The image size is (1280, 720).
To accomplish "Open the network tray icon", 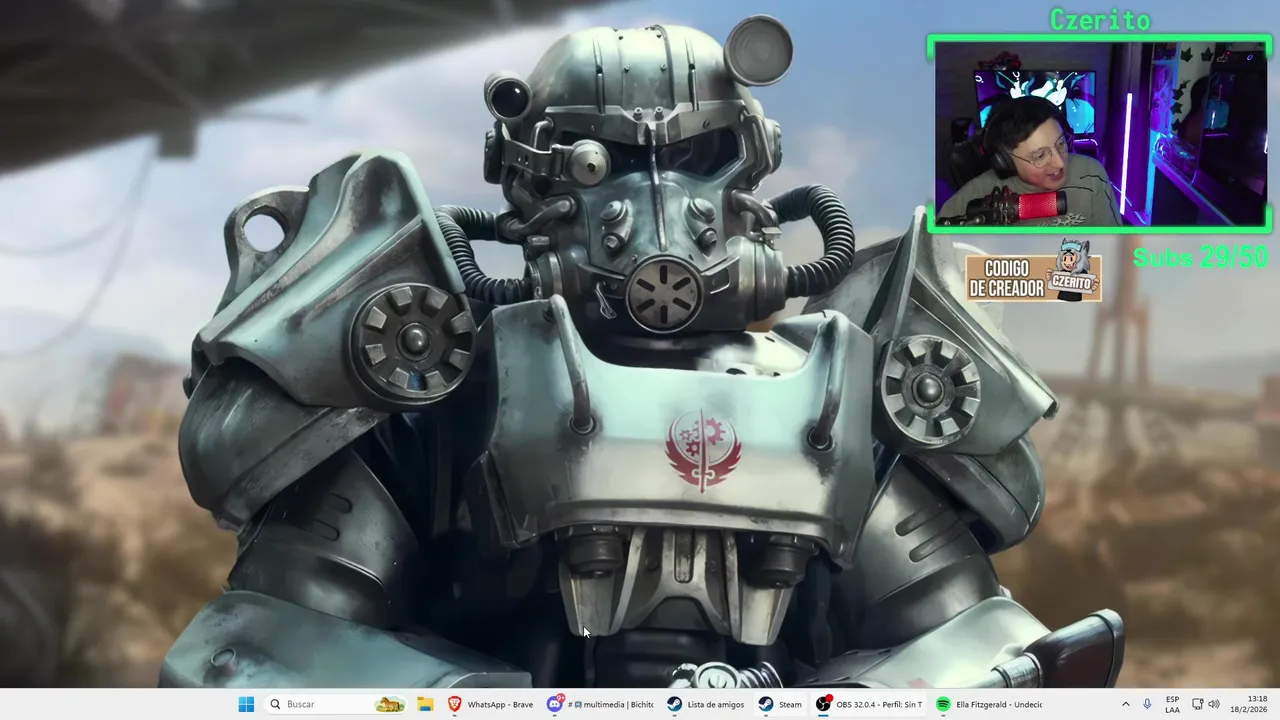I will click(x=1197, y=704).
